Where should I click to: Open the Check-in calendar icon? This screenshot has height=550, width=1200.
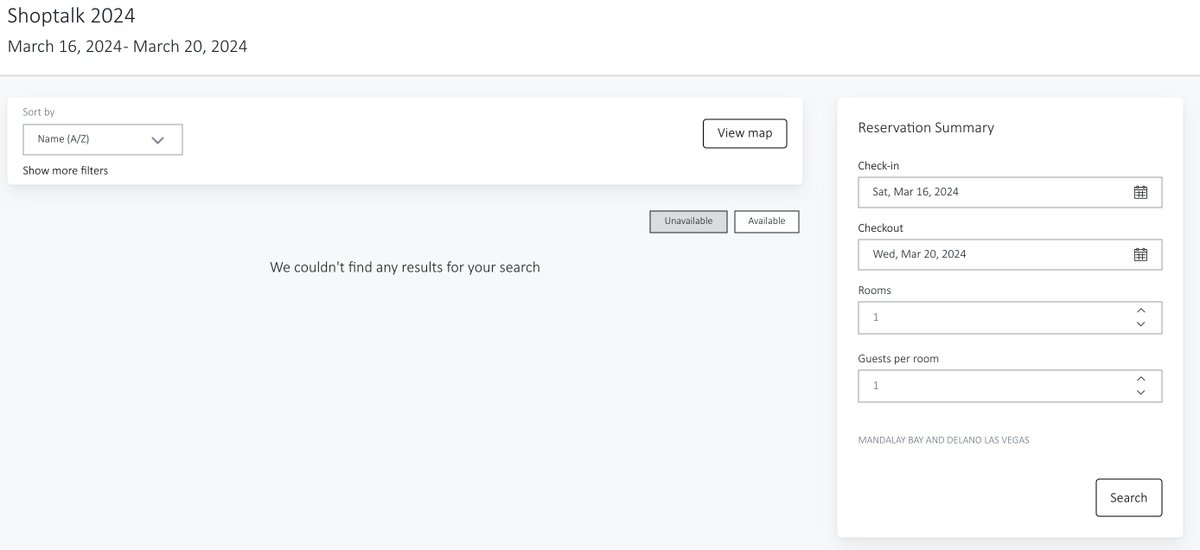pos(1140,192)
